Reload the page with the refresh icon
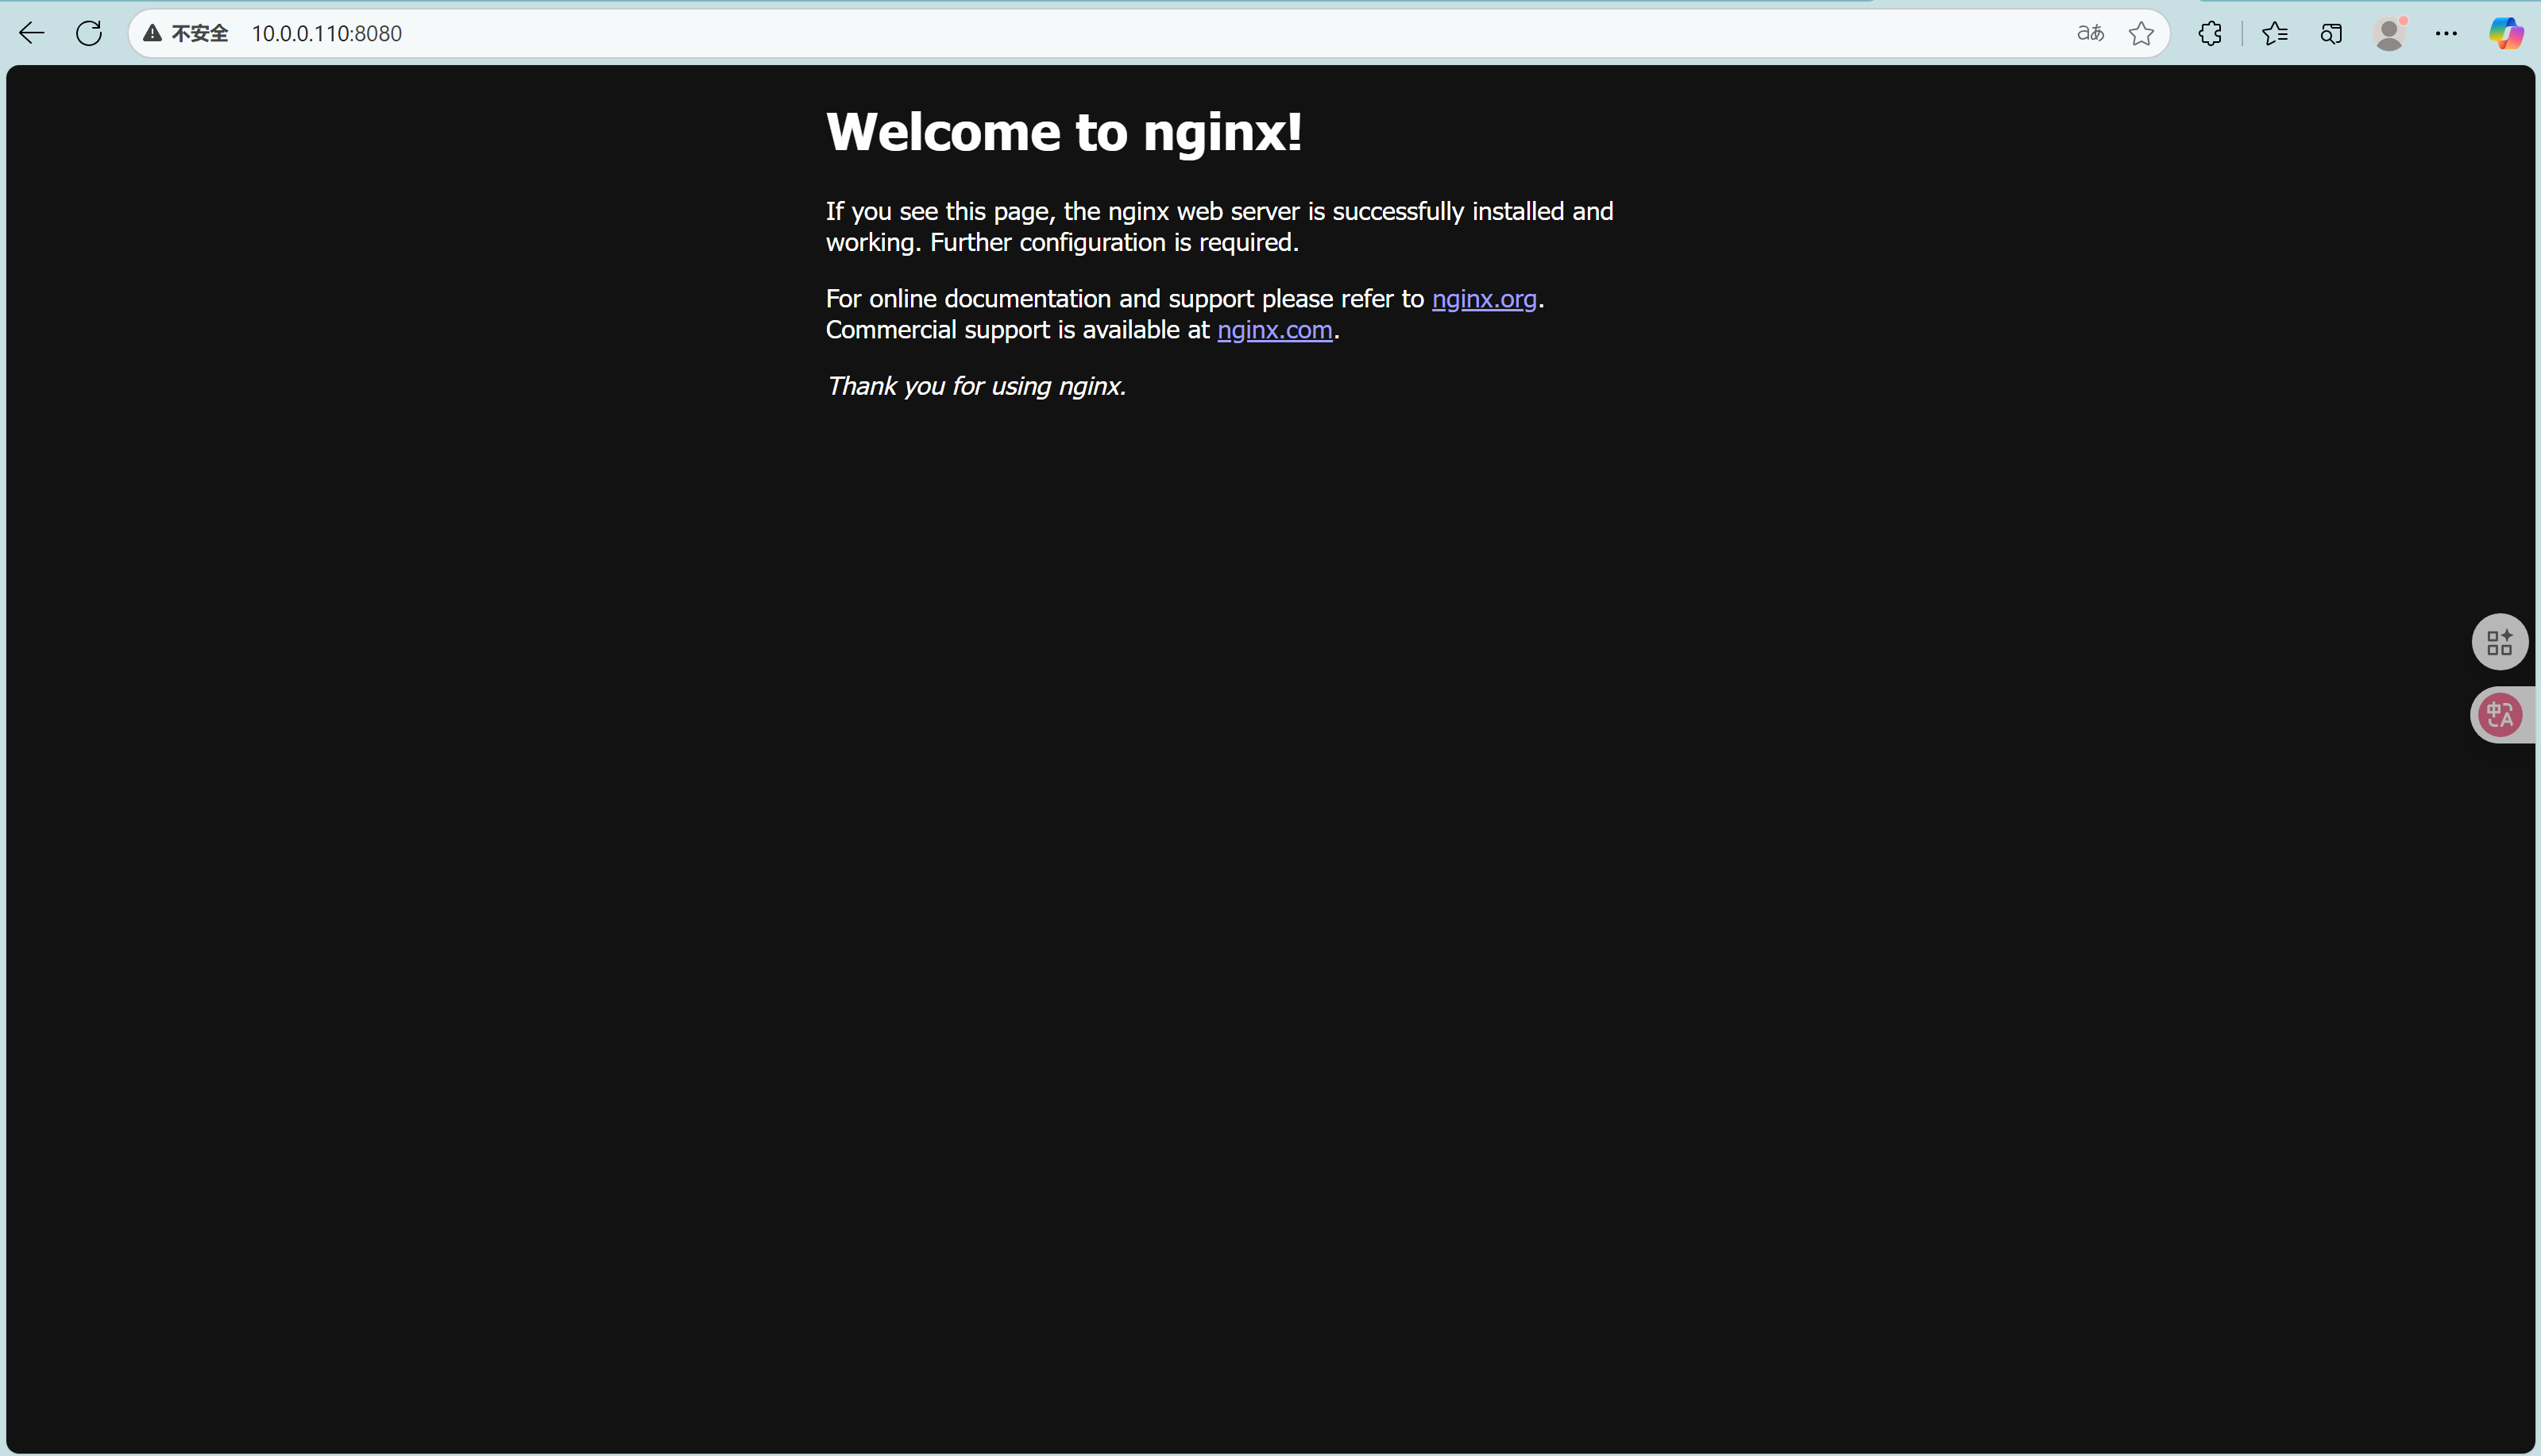 [89, 33]
